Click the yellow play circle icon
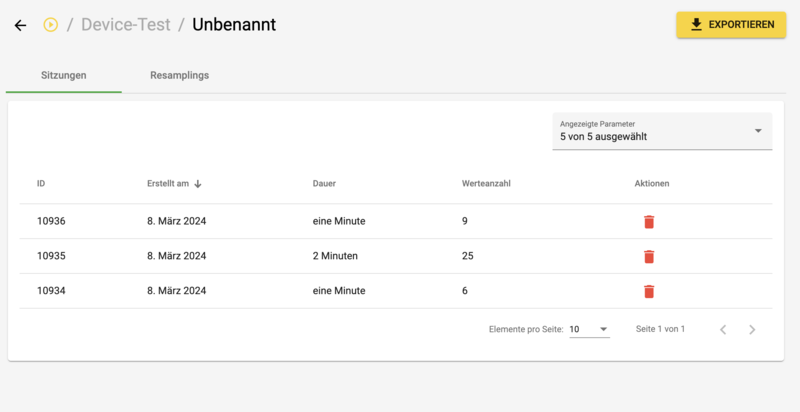This screenshot has width=800, height=412. point(51,24)
